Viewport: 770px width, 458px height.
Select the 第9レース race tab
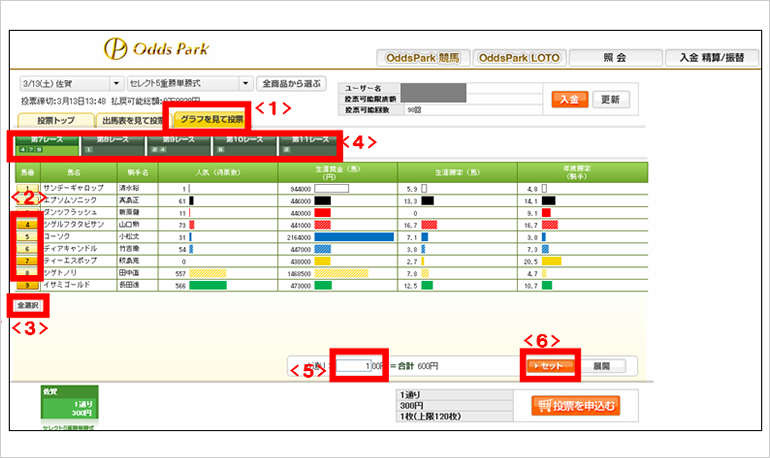[179, 145]
